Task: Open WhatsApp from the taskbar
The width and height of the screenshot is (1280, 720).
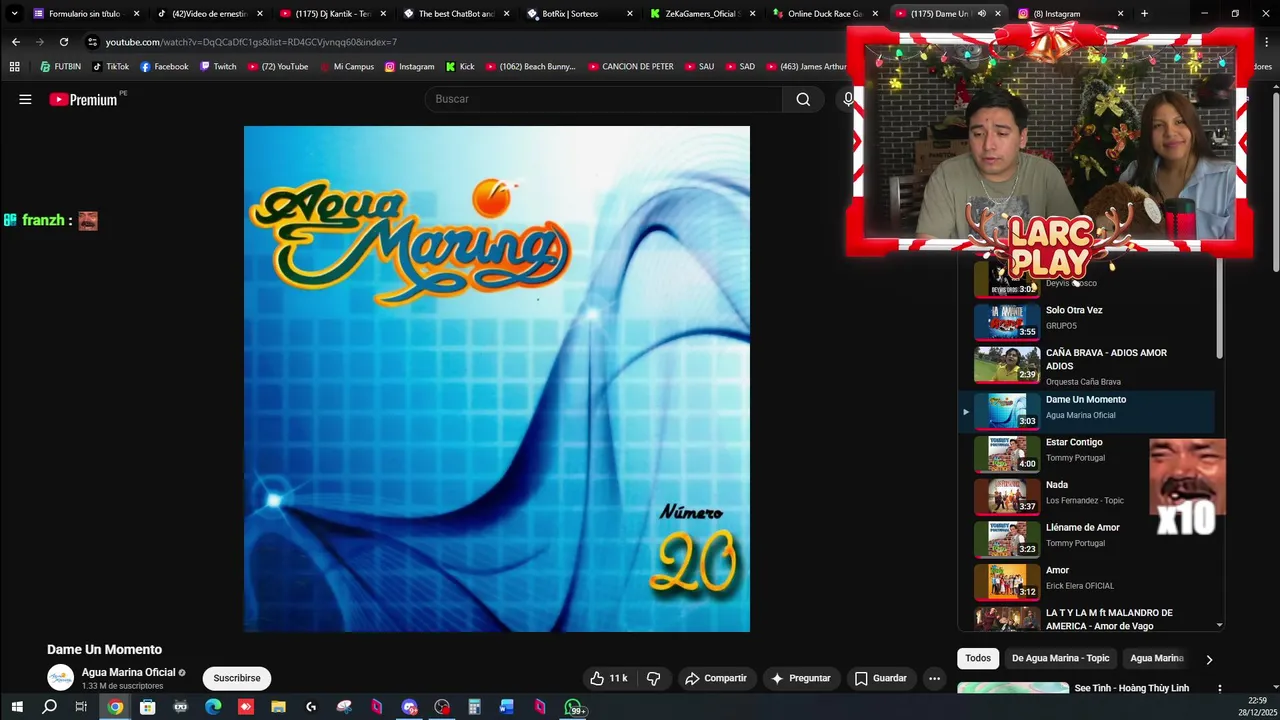Action: pos(573,707)
